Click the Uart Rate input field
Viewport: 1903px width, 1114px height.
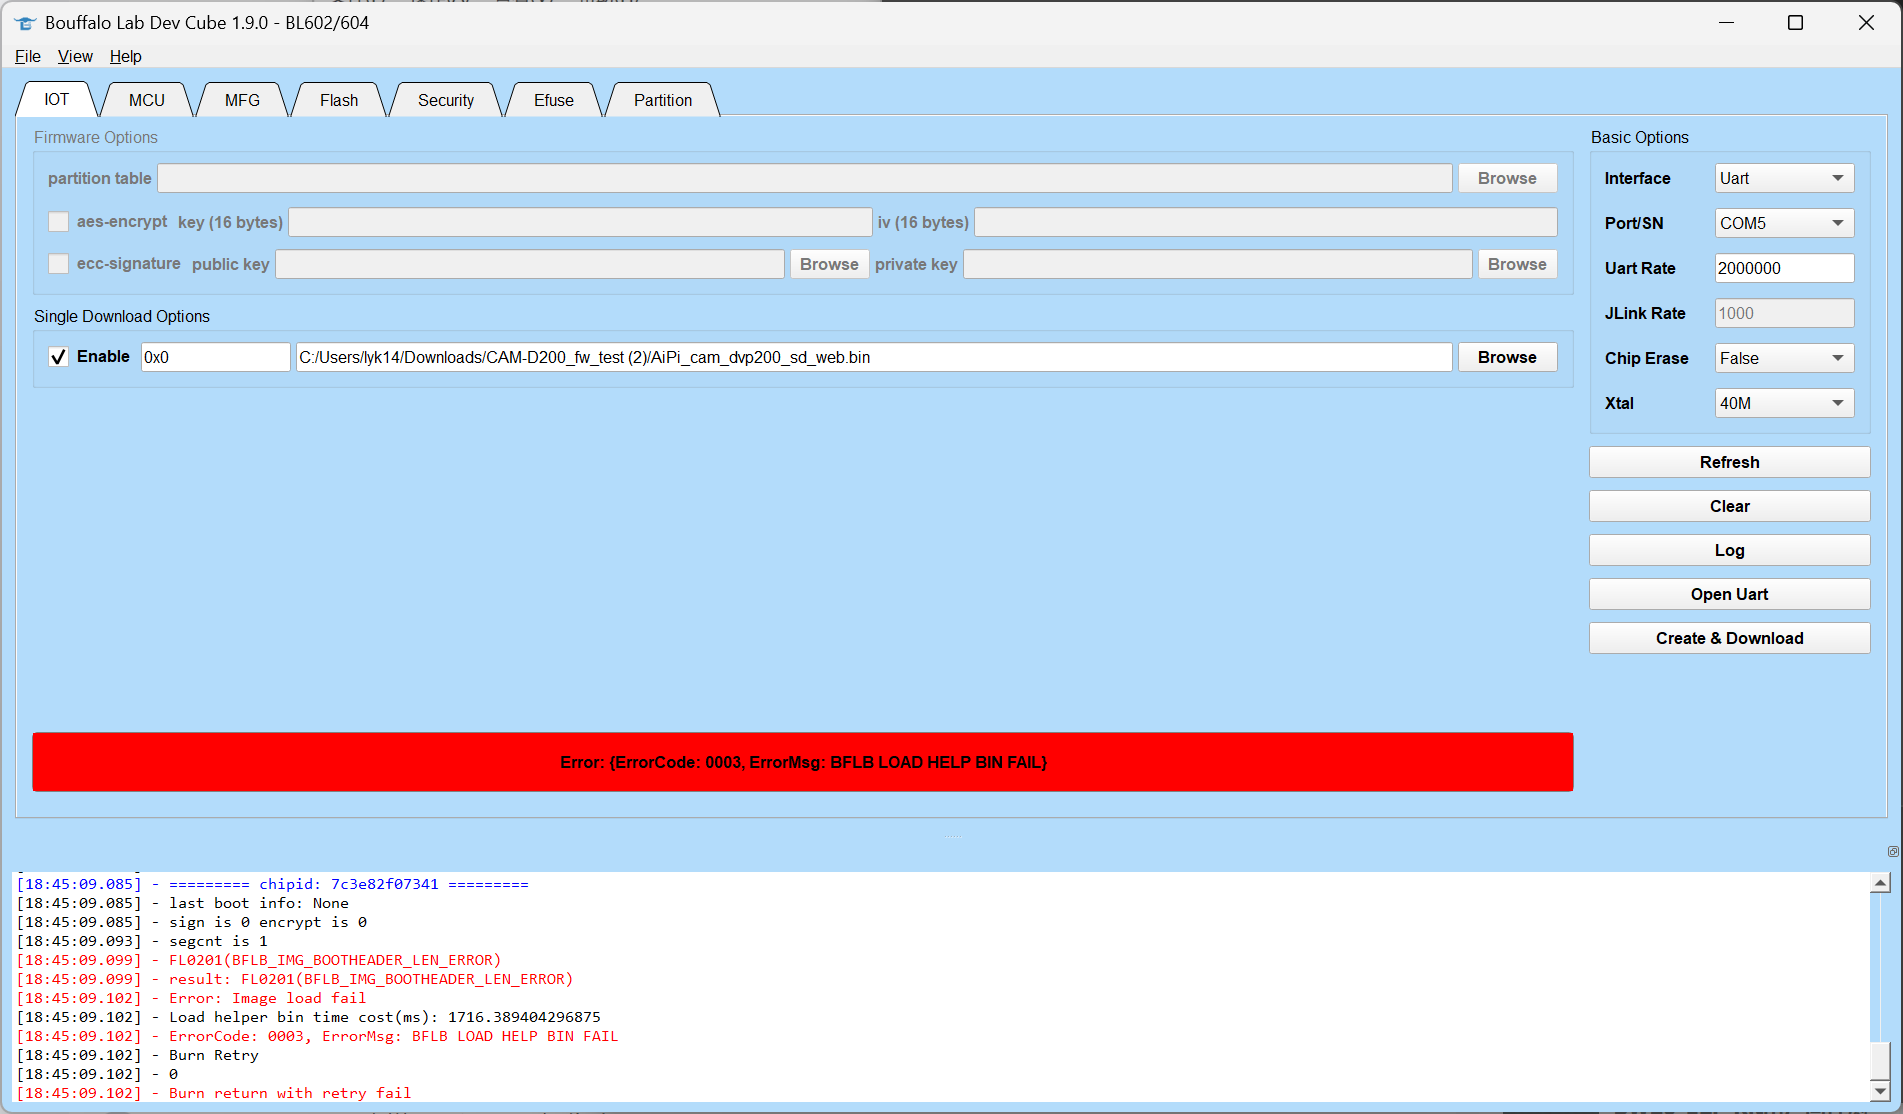point(1784,268)
